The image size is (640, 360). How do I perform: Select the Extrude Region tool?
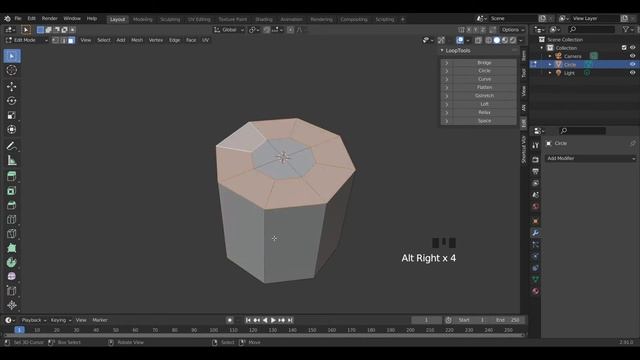click(12, 176)
